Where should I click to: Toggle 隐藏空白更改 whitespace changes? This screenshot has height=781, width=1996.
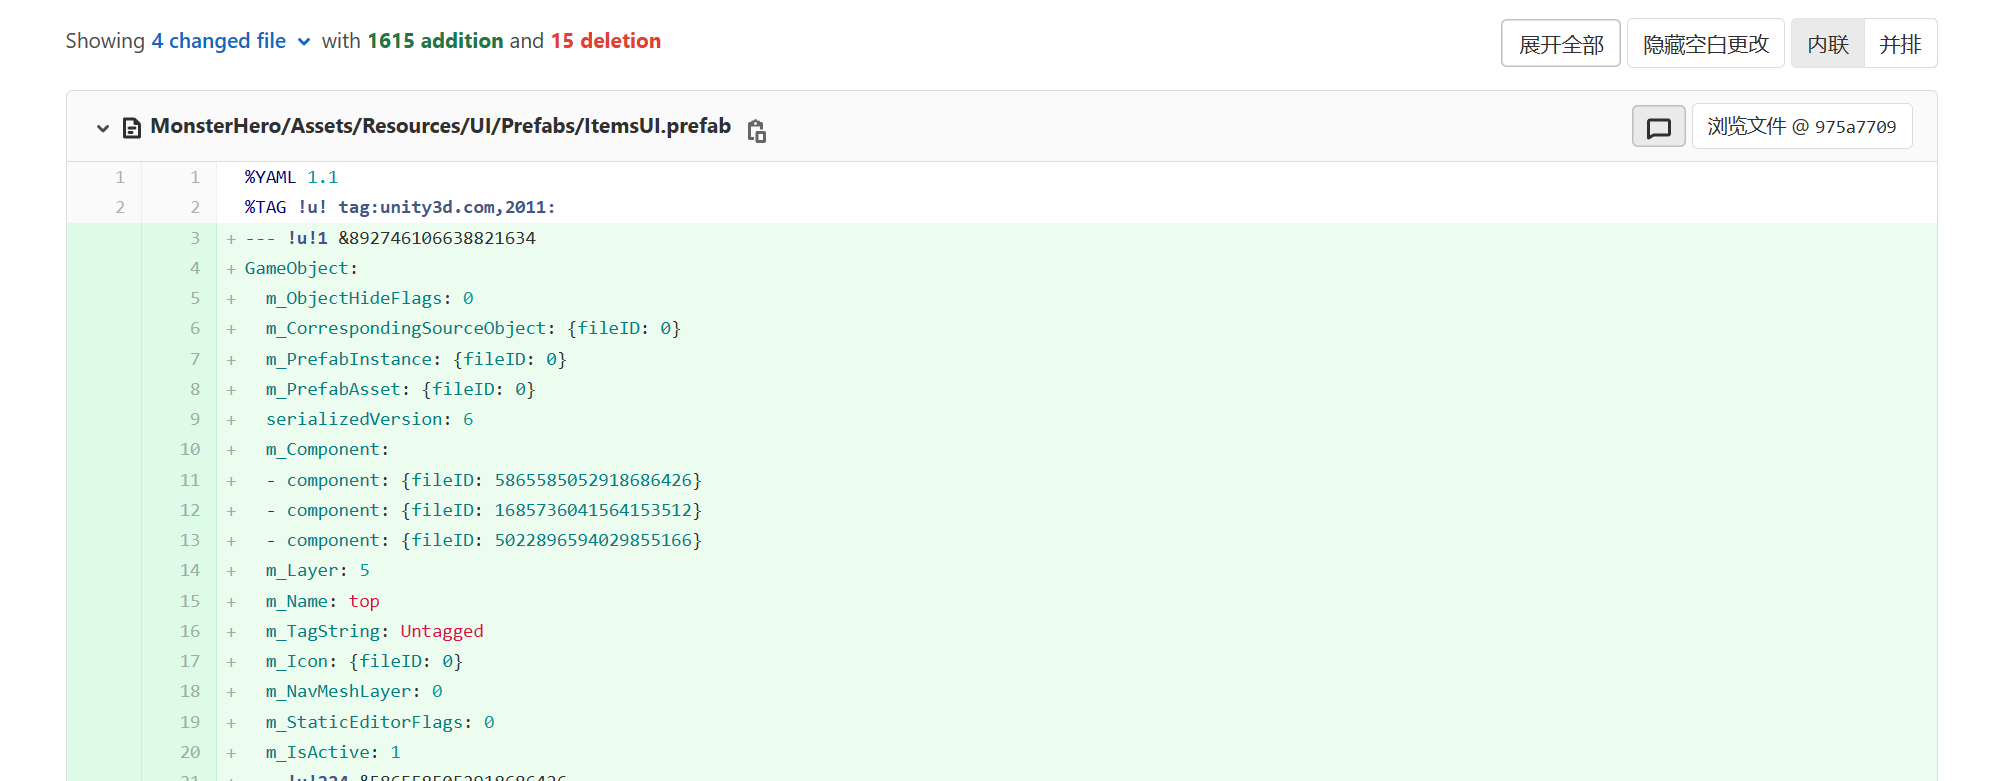pos(1705,44)
